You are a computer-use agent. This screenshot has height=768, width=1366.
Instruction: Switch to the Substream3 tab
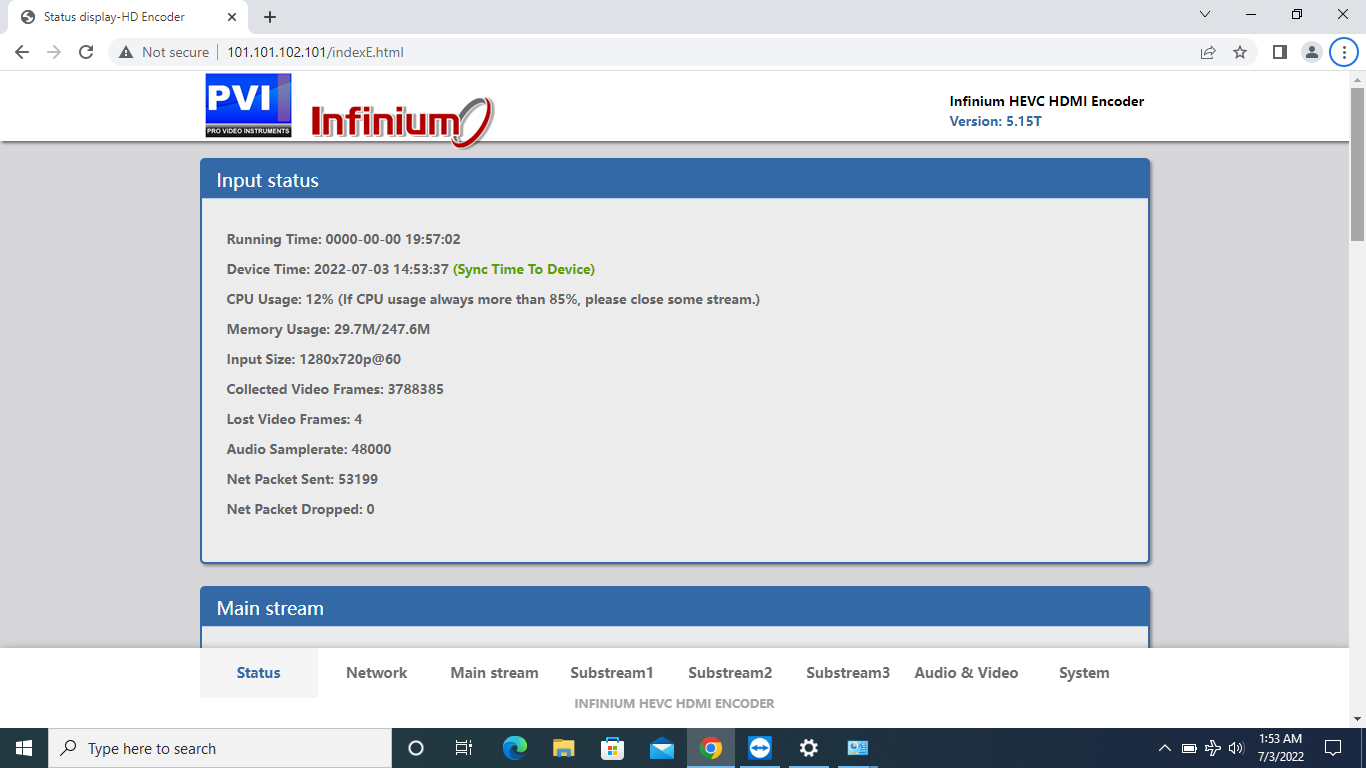pyautogui.click(x=848, y=673)
